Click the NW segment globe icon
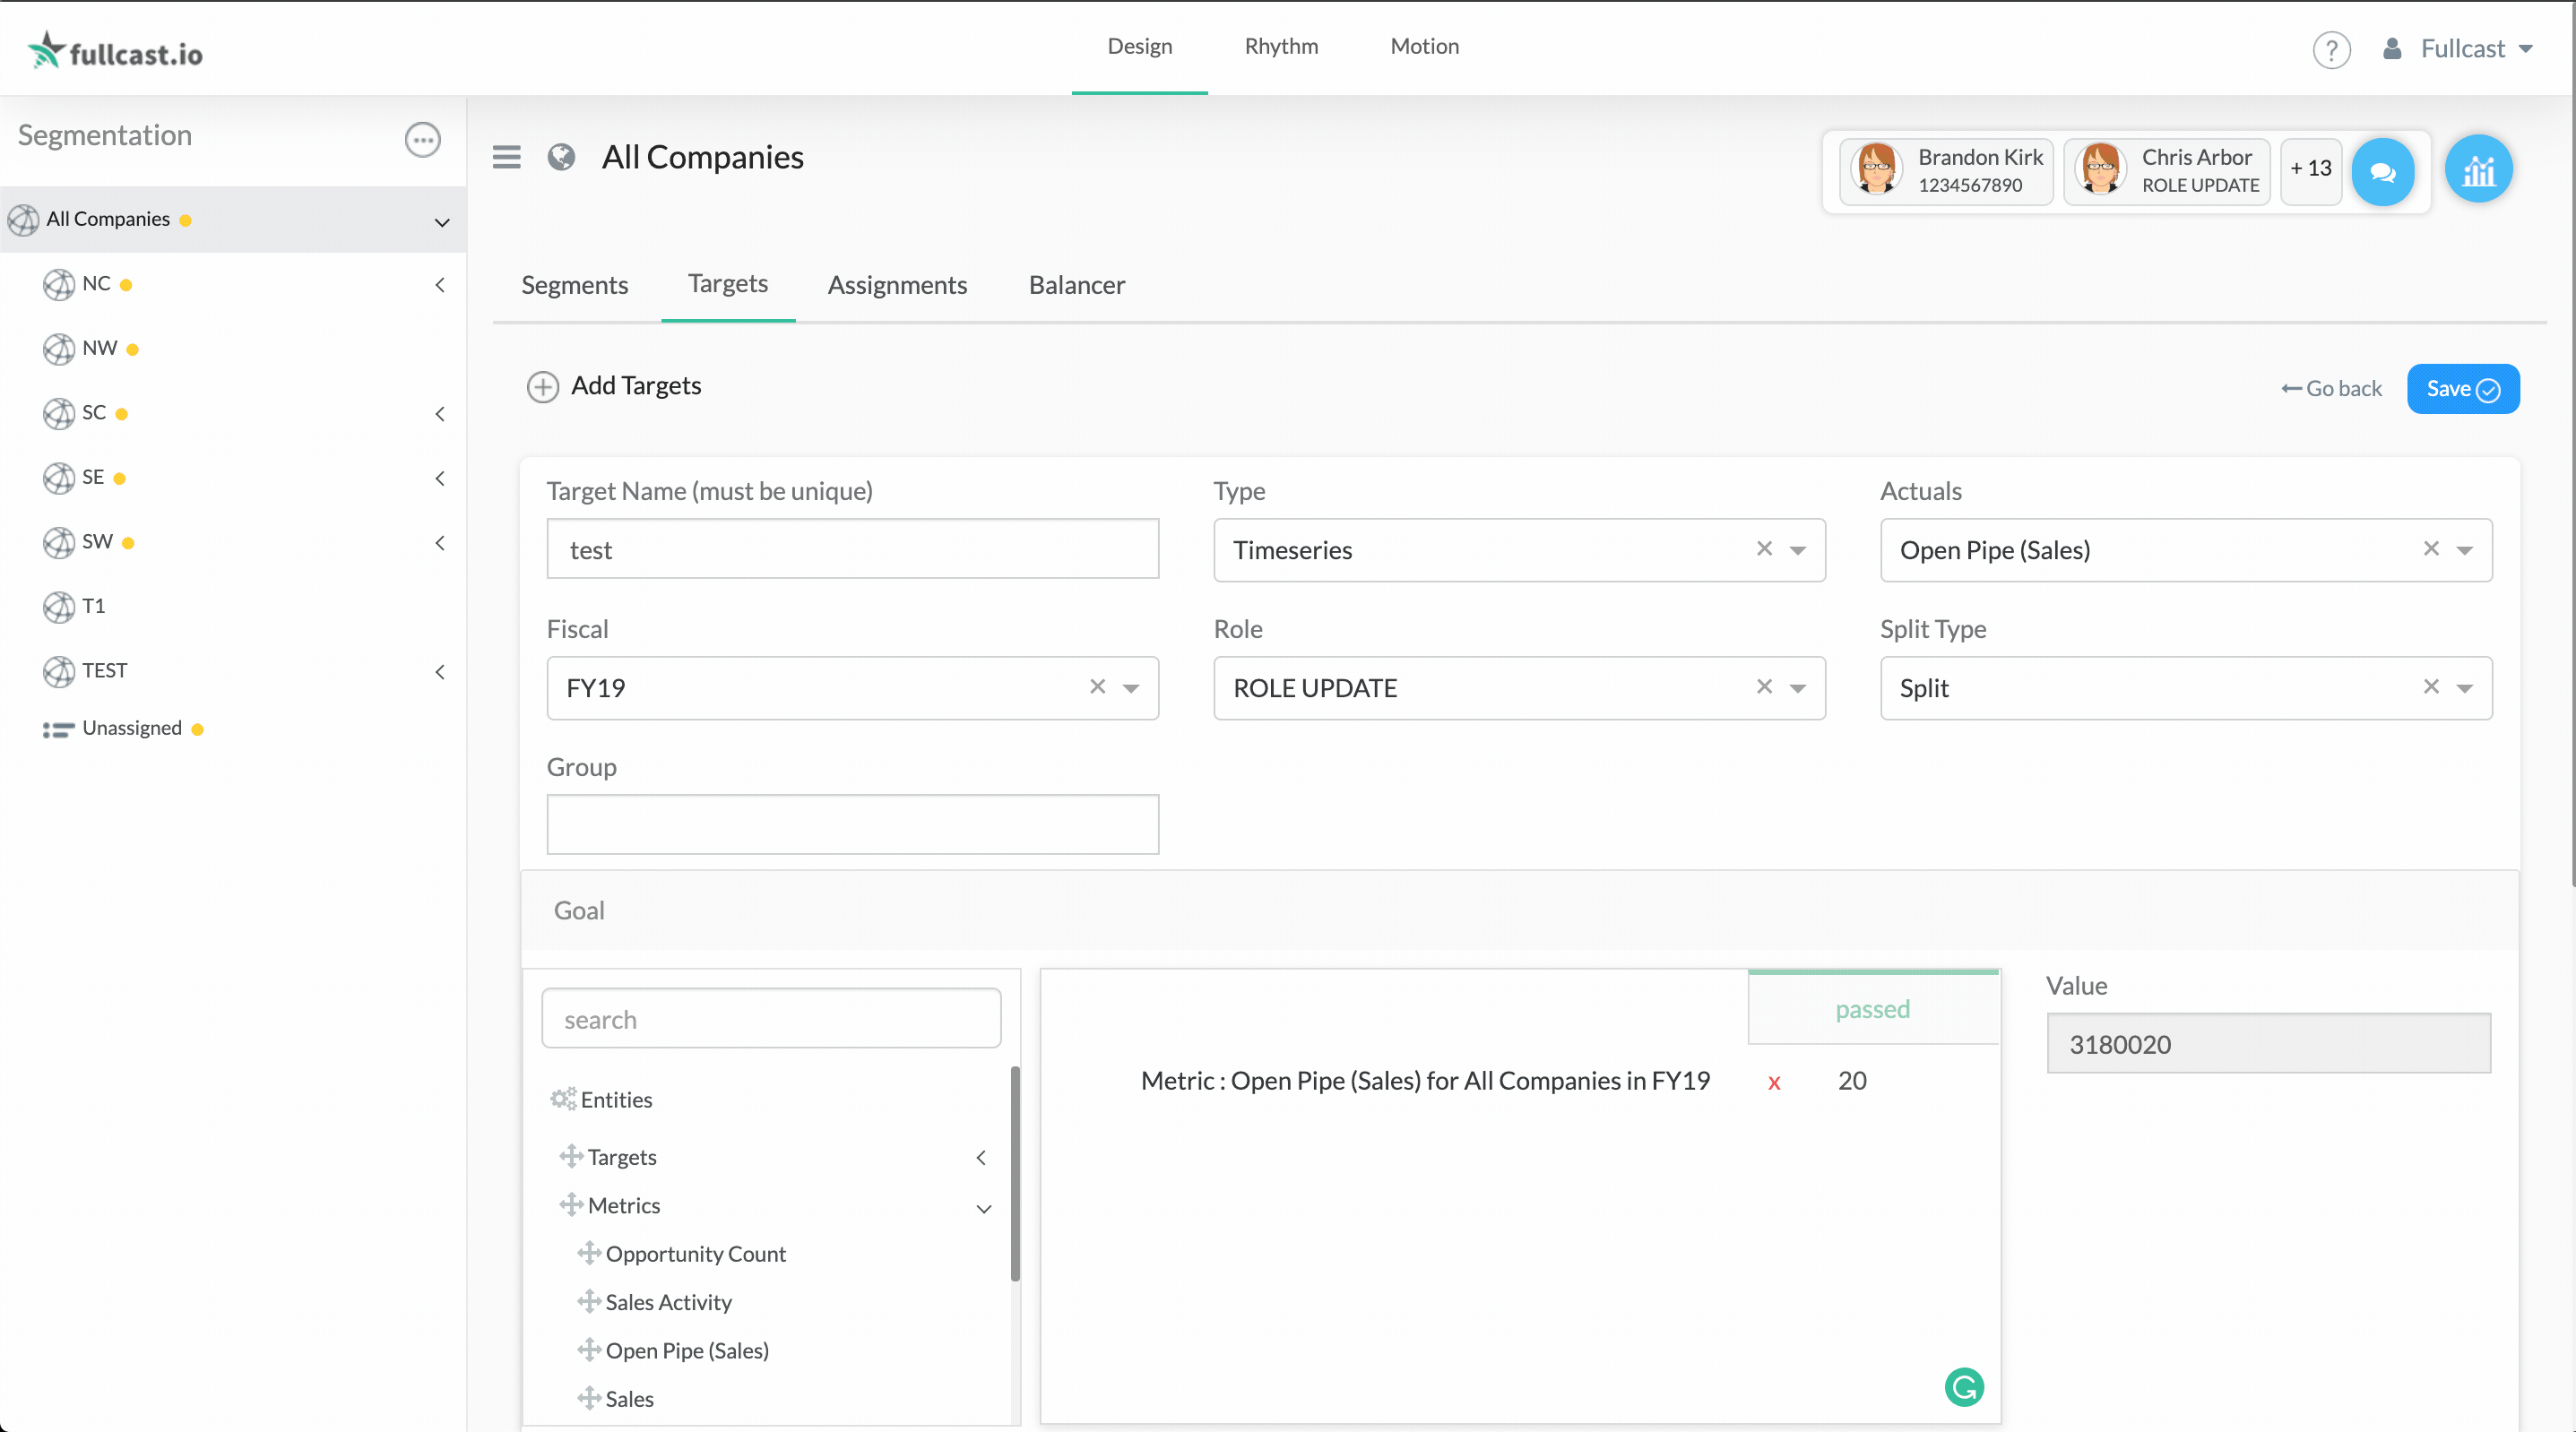Screen dimensions: 2576x1432 point(59,349)
